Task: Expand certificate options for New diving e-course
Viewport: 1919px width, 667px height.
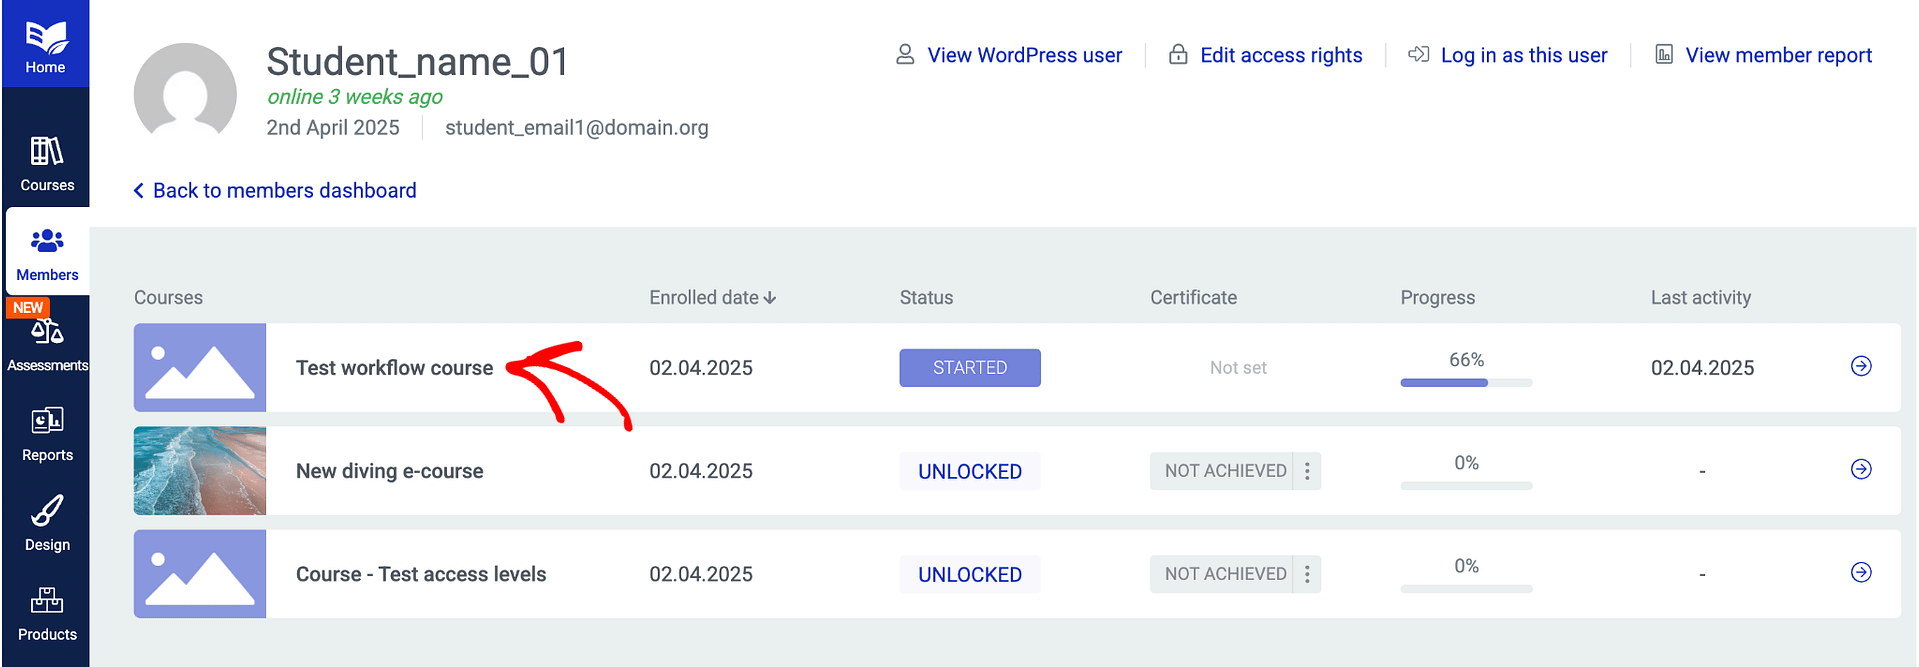Action: pyautogui.click(x=1306, y=471)
